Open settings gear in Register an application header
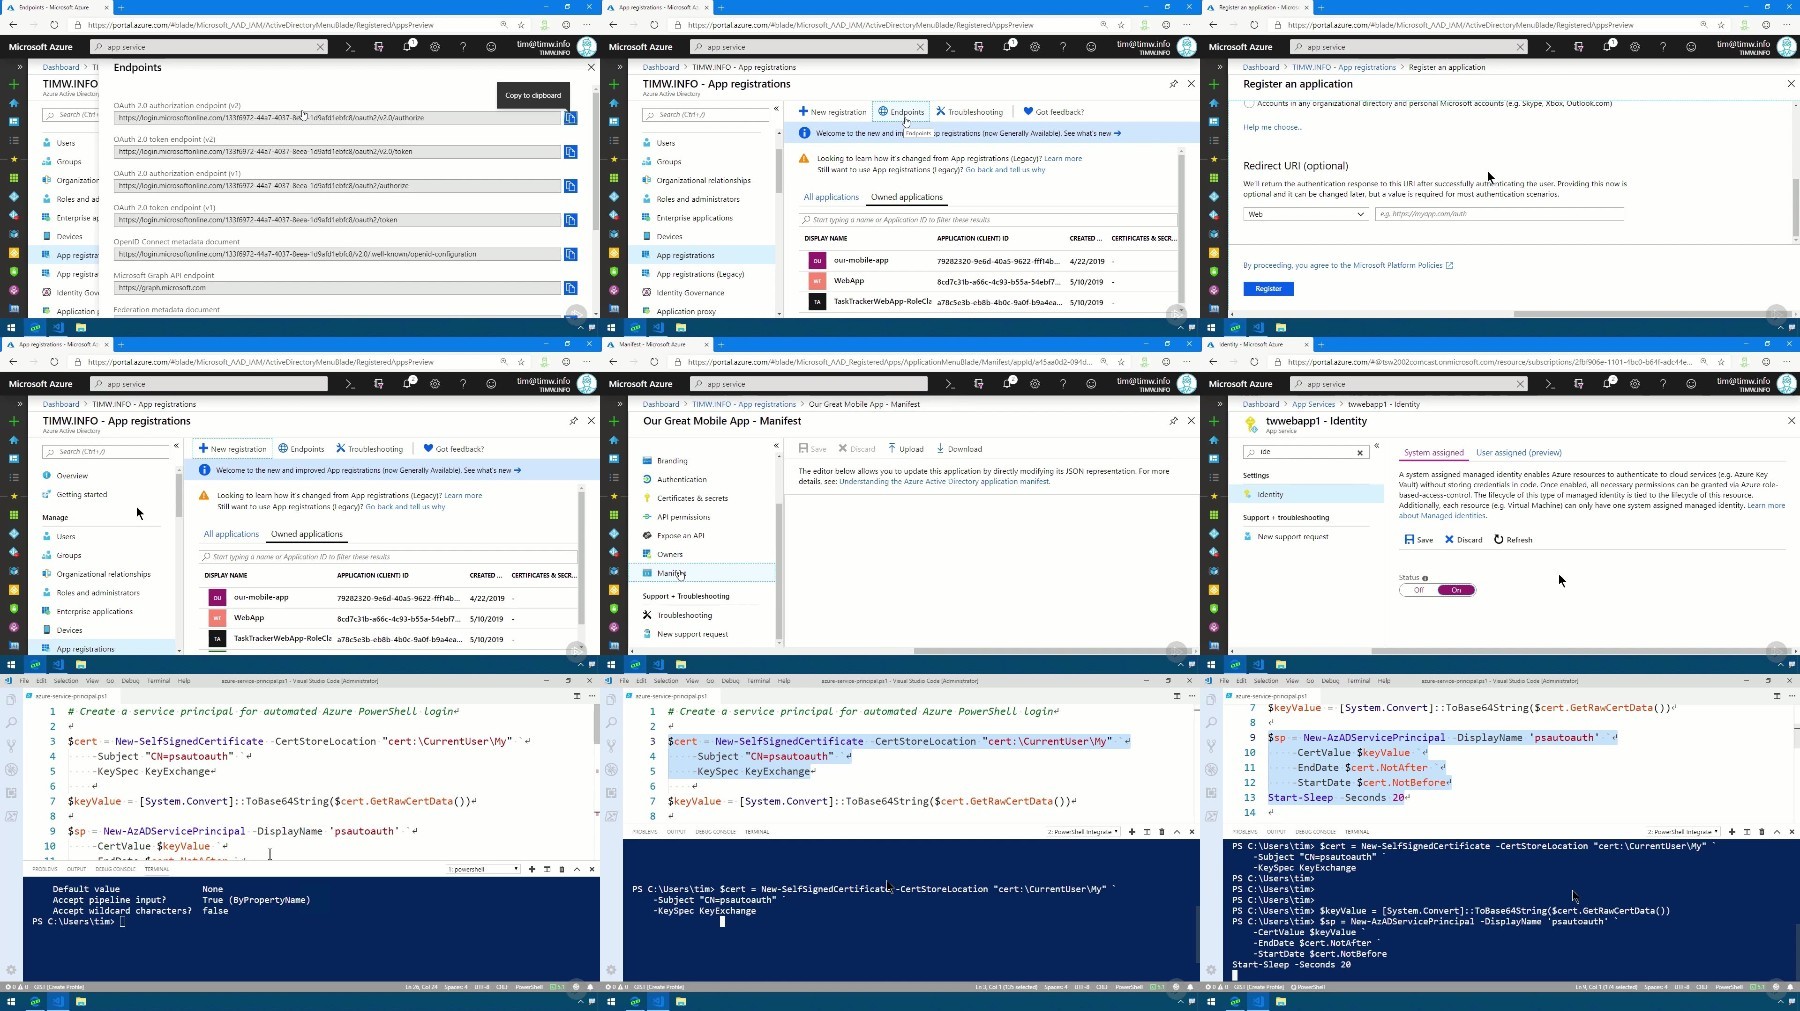1800x1011 pixels. coord(1634,47)
